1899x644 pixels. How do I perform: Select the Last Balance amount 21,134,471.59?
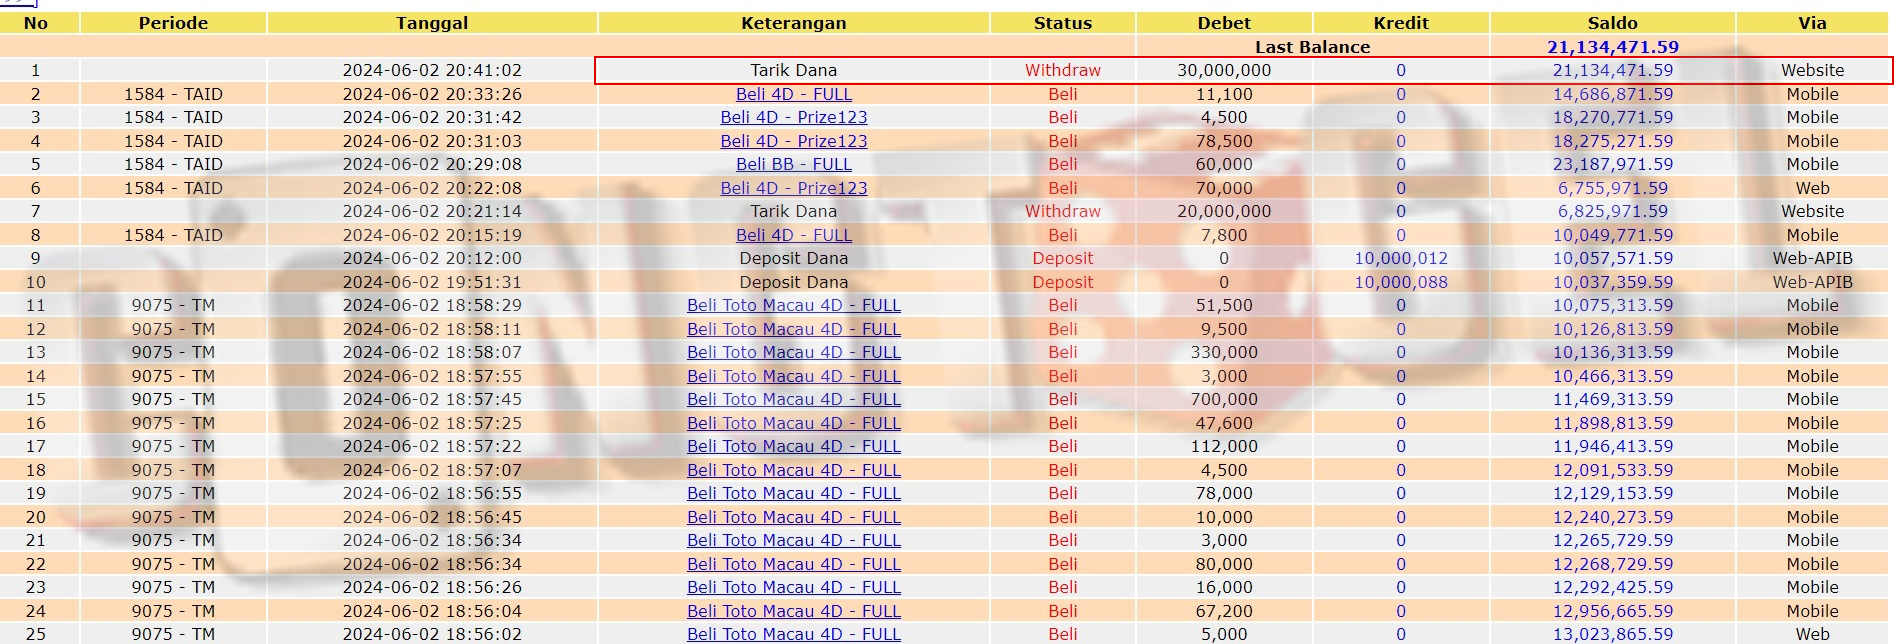tap(1612, 47)
